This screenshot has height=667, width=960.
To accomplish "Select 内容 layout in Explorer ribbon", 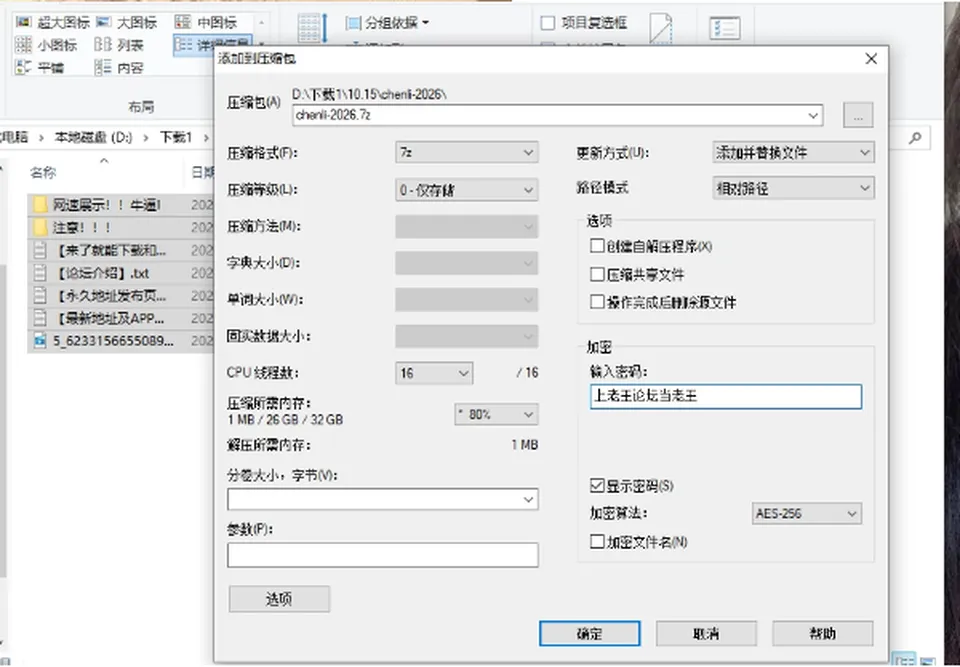I will pyautogui.click(x=119, y=67).
